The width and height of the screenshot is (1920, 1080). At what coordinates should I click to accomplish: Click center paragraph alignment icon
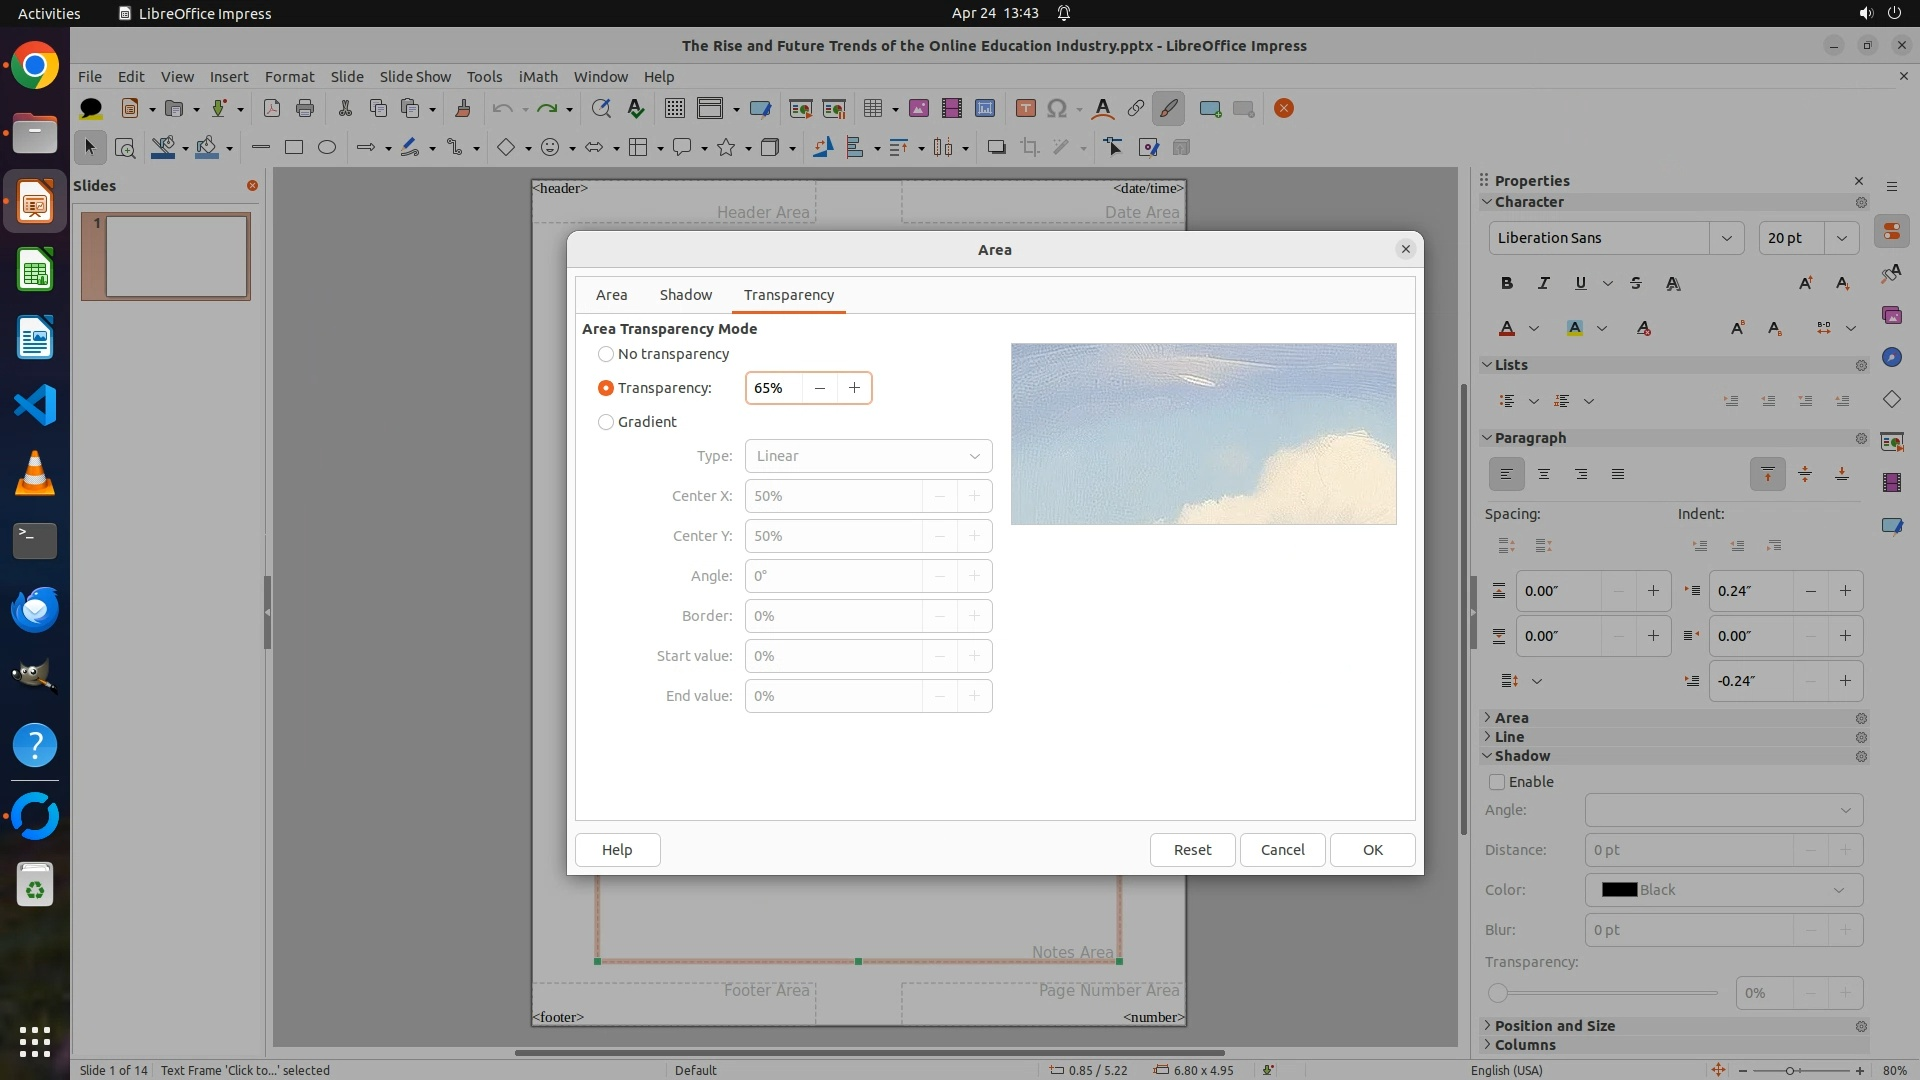tap(1544, 474)
